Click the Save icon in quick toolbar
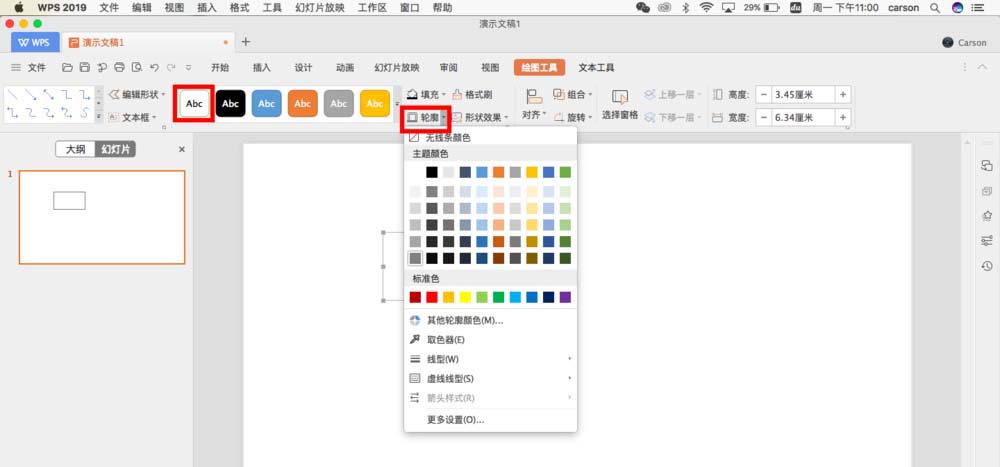 click(x=84, y=67)
